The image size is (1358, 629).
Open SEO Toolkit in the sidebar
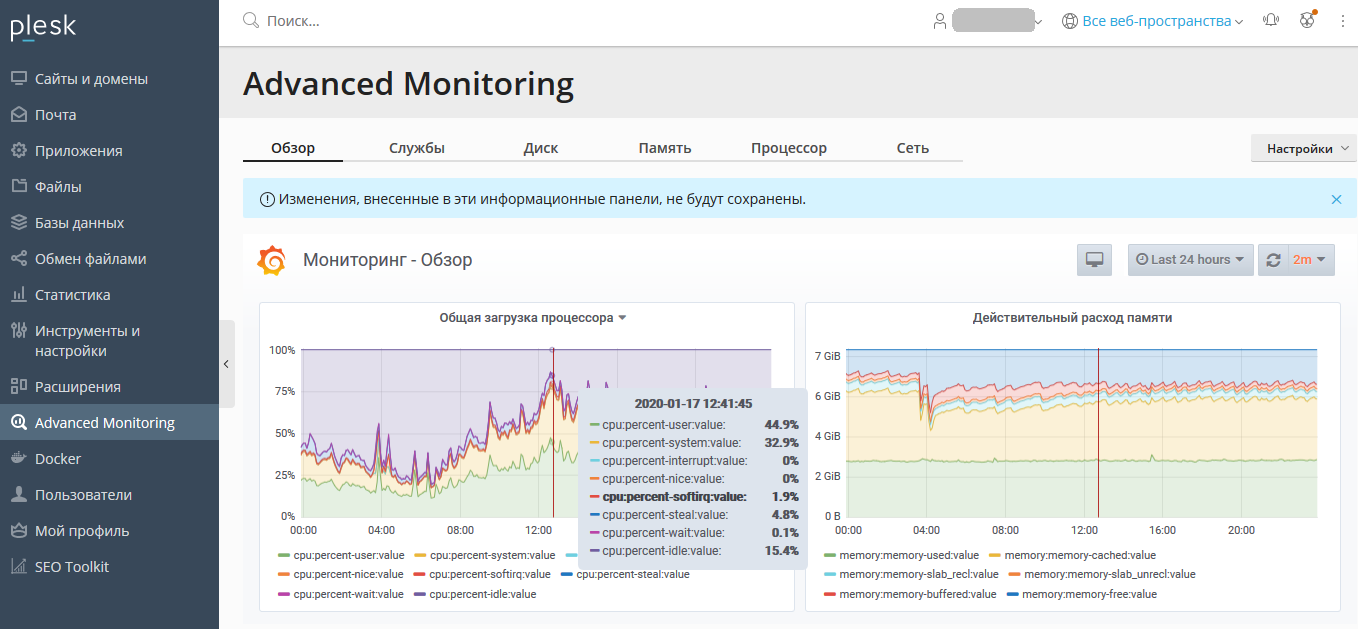(72, 567)
